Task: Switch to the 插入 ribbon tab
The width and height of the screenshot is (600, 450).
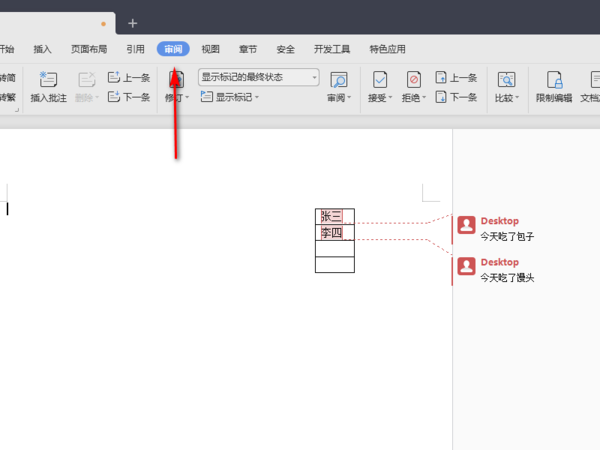Action: coord(42,49)
